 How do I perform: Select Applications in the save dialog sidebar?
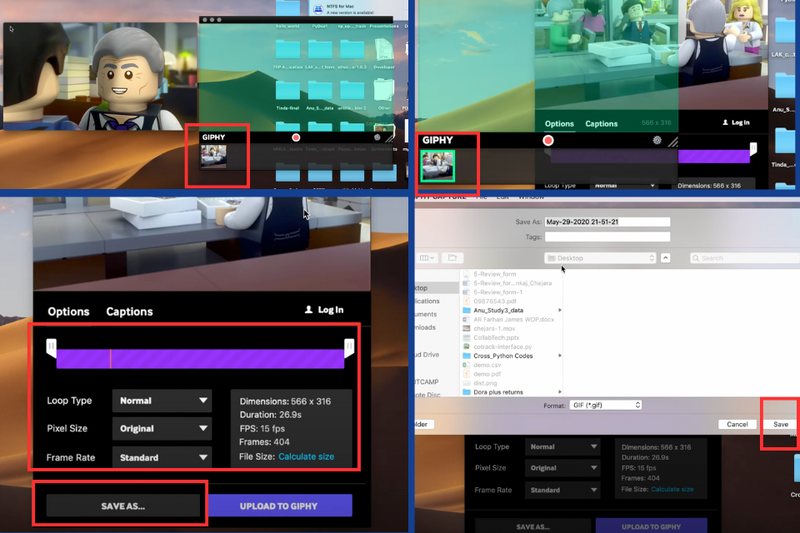point(427,301)
